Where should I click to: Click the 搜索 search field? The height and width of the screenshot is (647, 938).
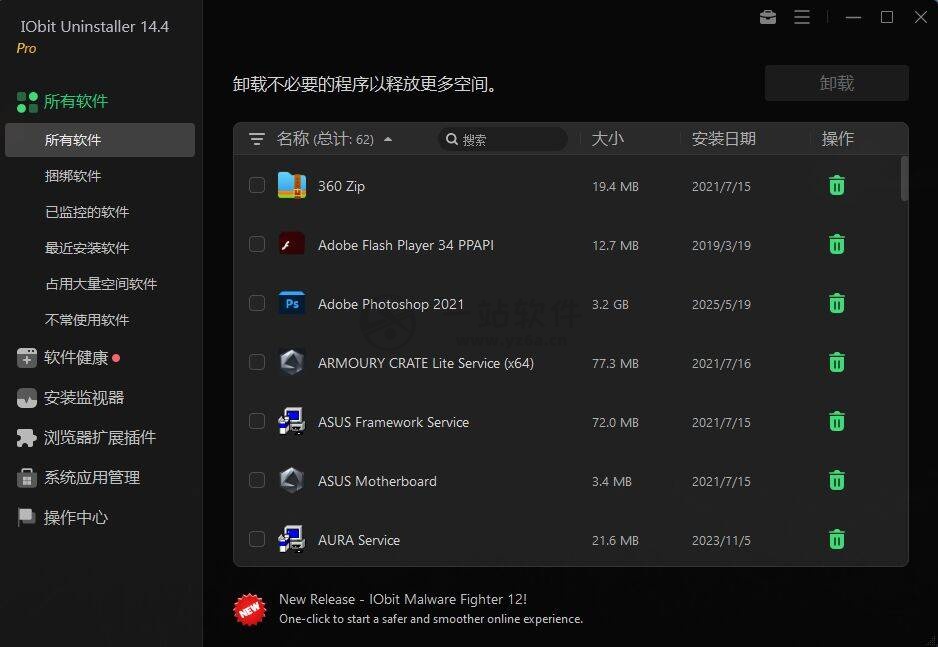(x=502, y=139)
